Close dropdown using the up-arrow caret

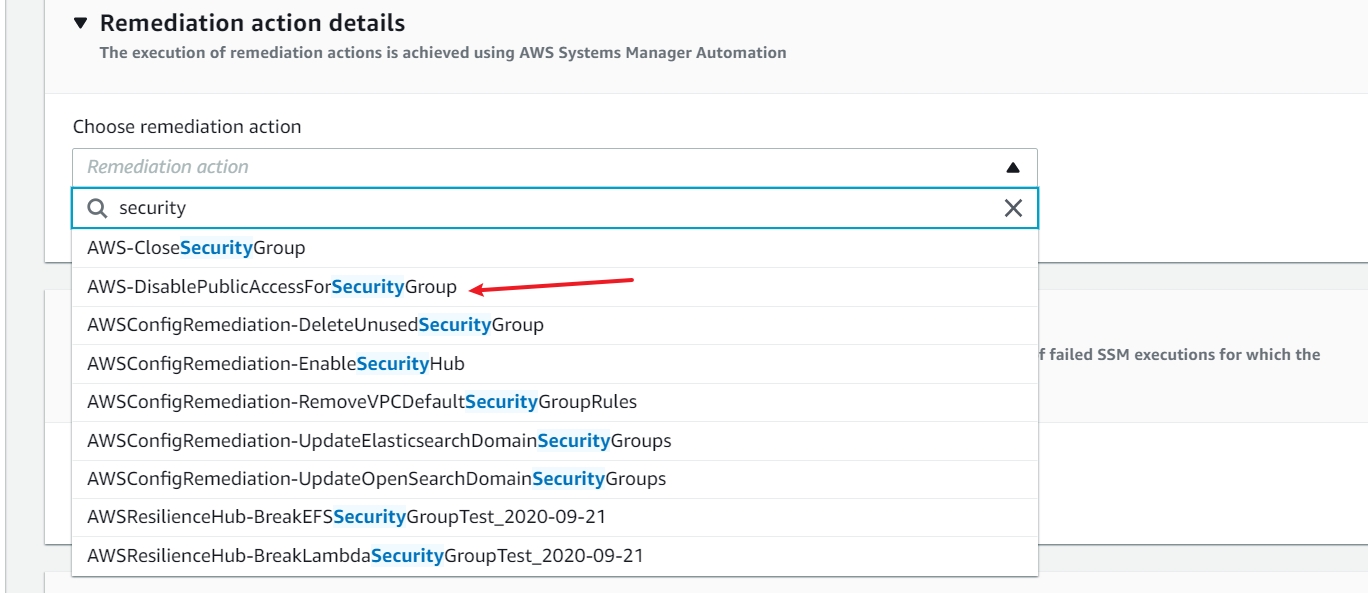tap(1013, 168)
